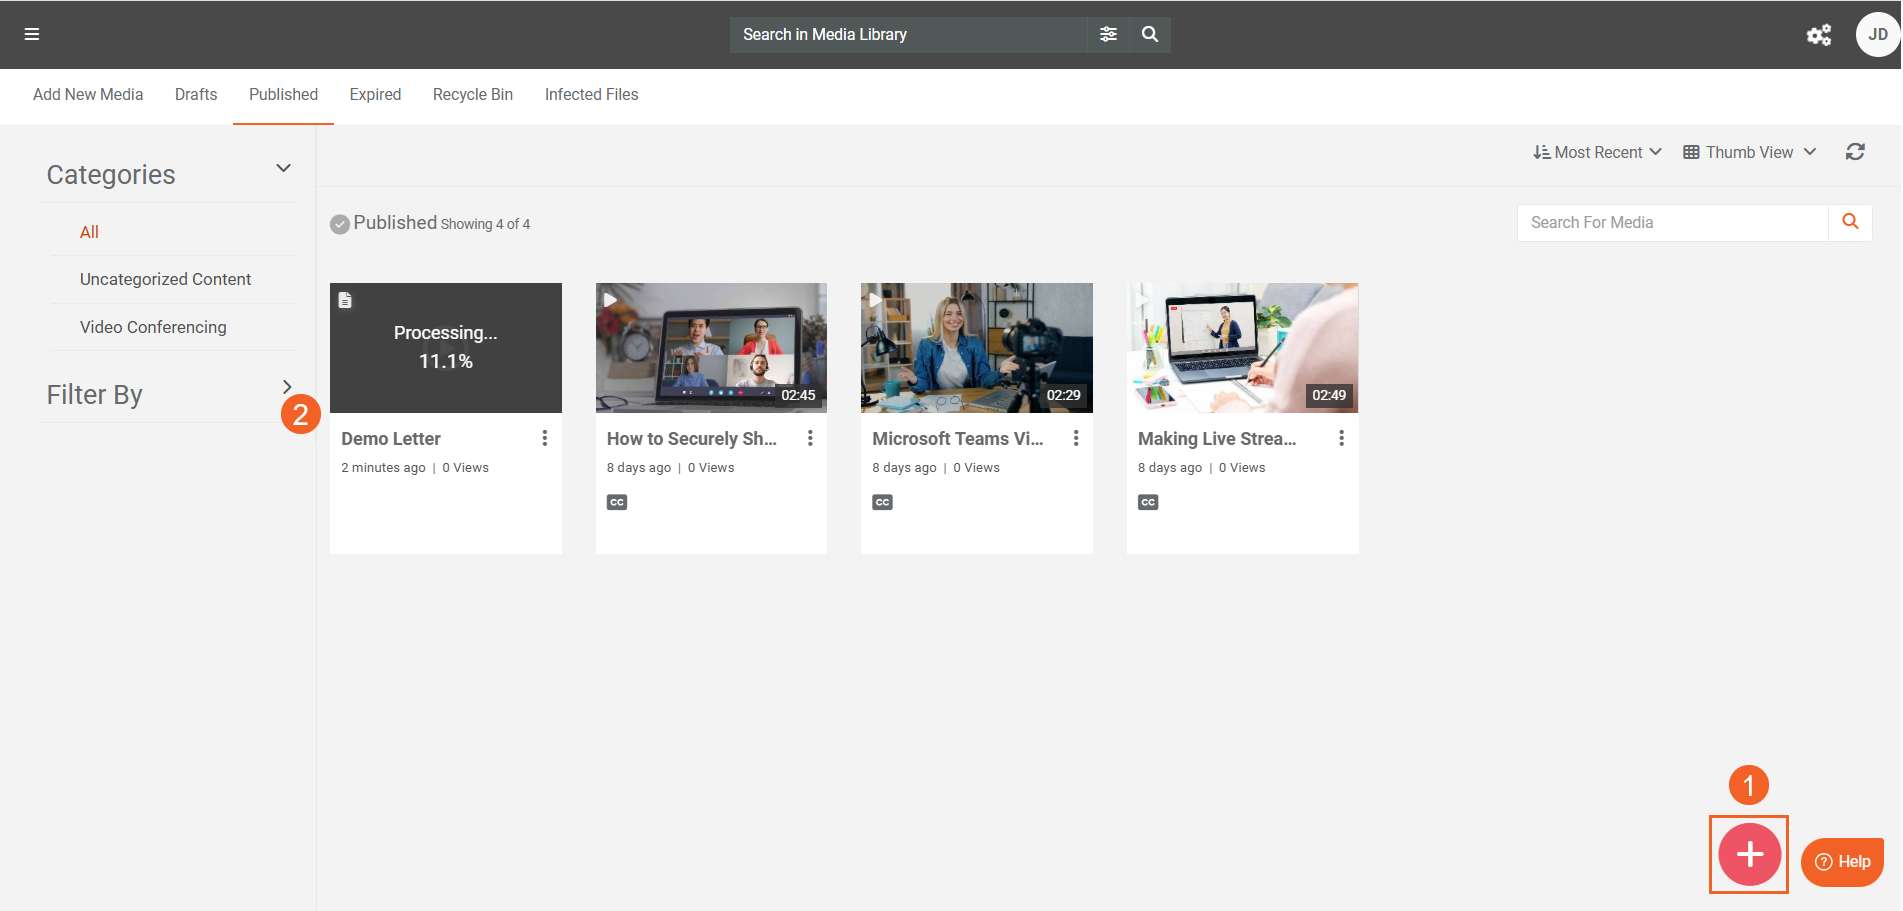Screen dimensions: 1903x911
Task: Open the Thumb View layout dropdown
Action: 1749,152
